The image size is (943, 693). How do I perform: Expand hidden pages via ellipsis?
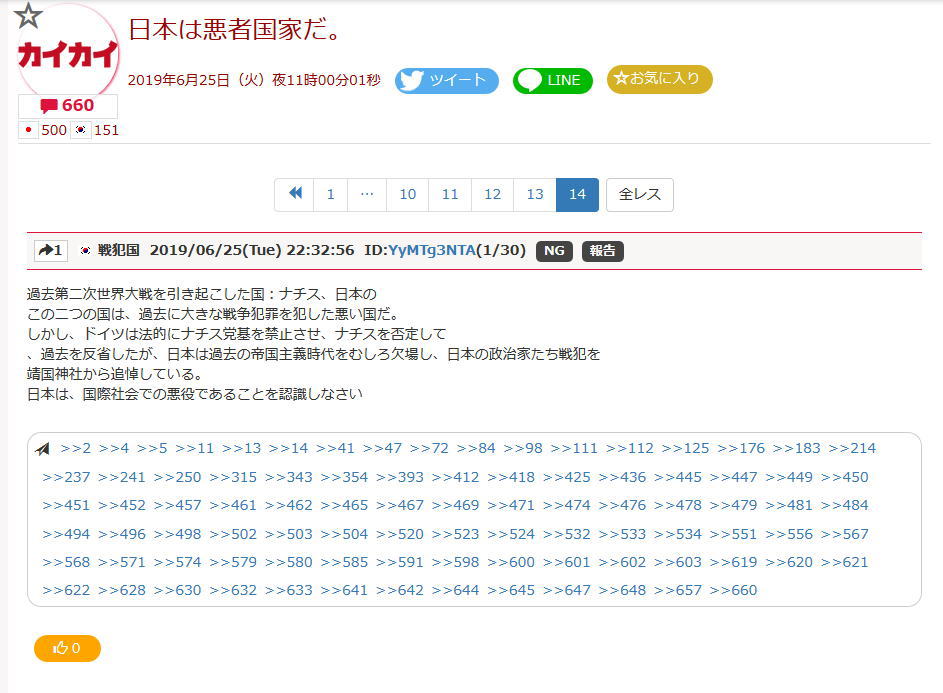click(367, 194)
